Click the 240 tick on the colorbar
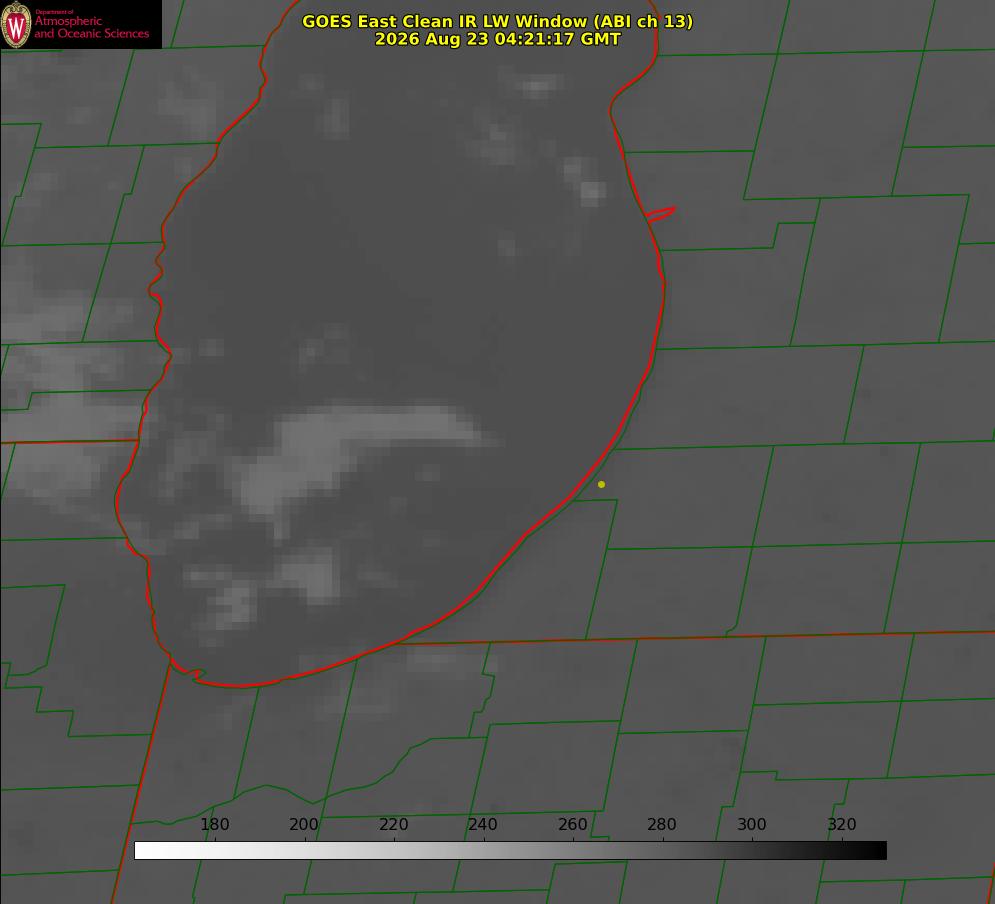The height and width of the screenshot is (904, 995). click(x=483, y=824)
